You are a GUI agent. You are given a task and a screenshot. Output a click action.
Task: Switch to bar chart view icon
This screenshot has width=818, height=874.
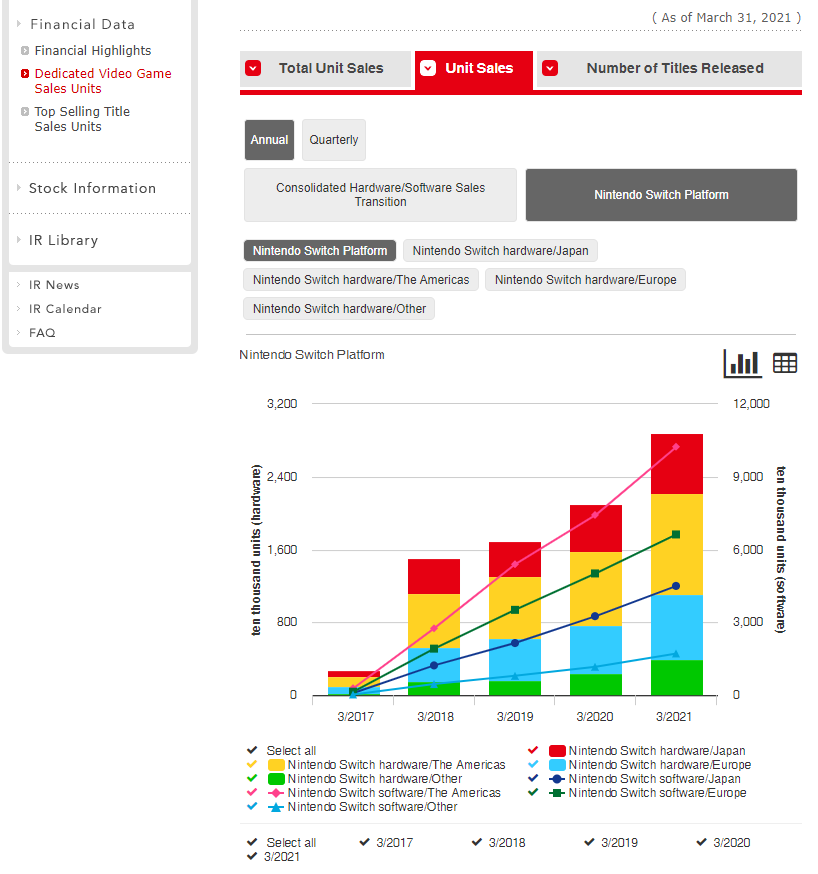pyautogui.click(x=742, y=363)
